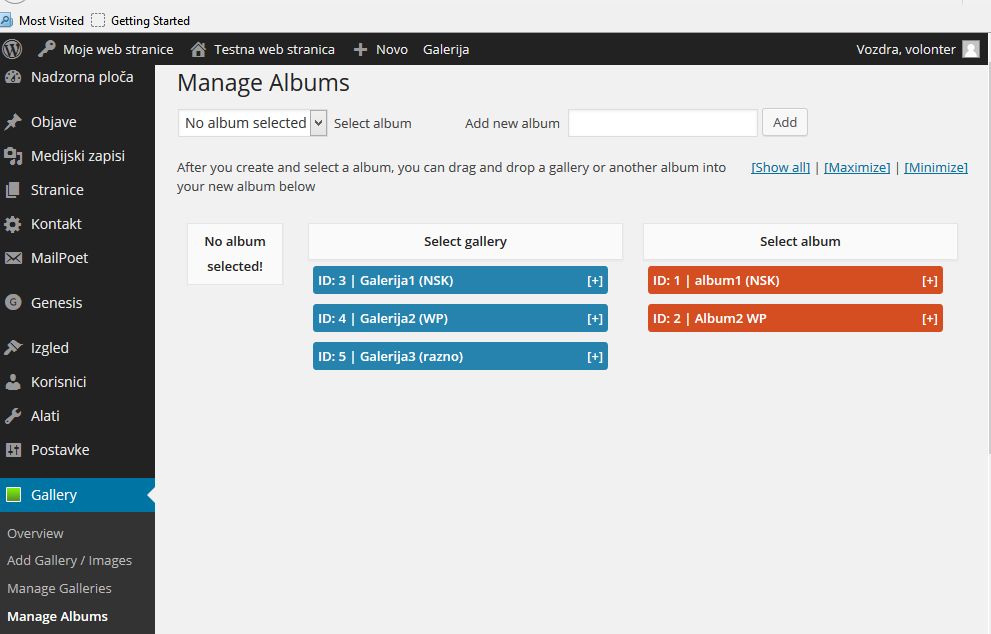Open the No album selected dropdown
Image resolution: width=991 pixels, height=634 pixels.
coord(252,123)
